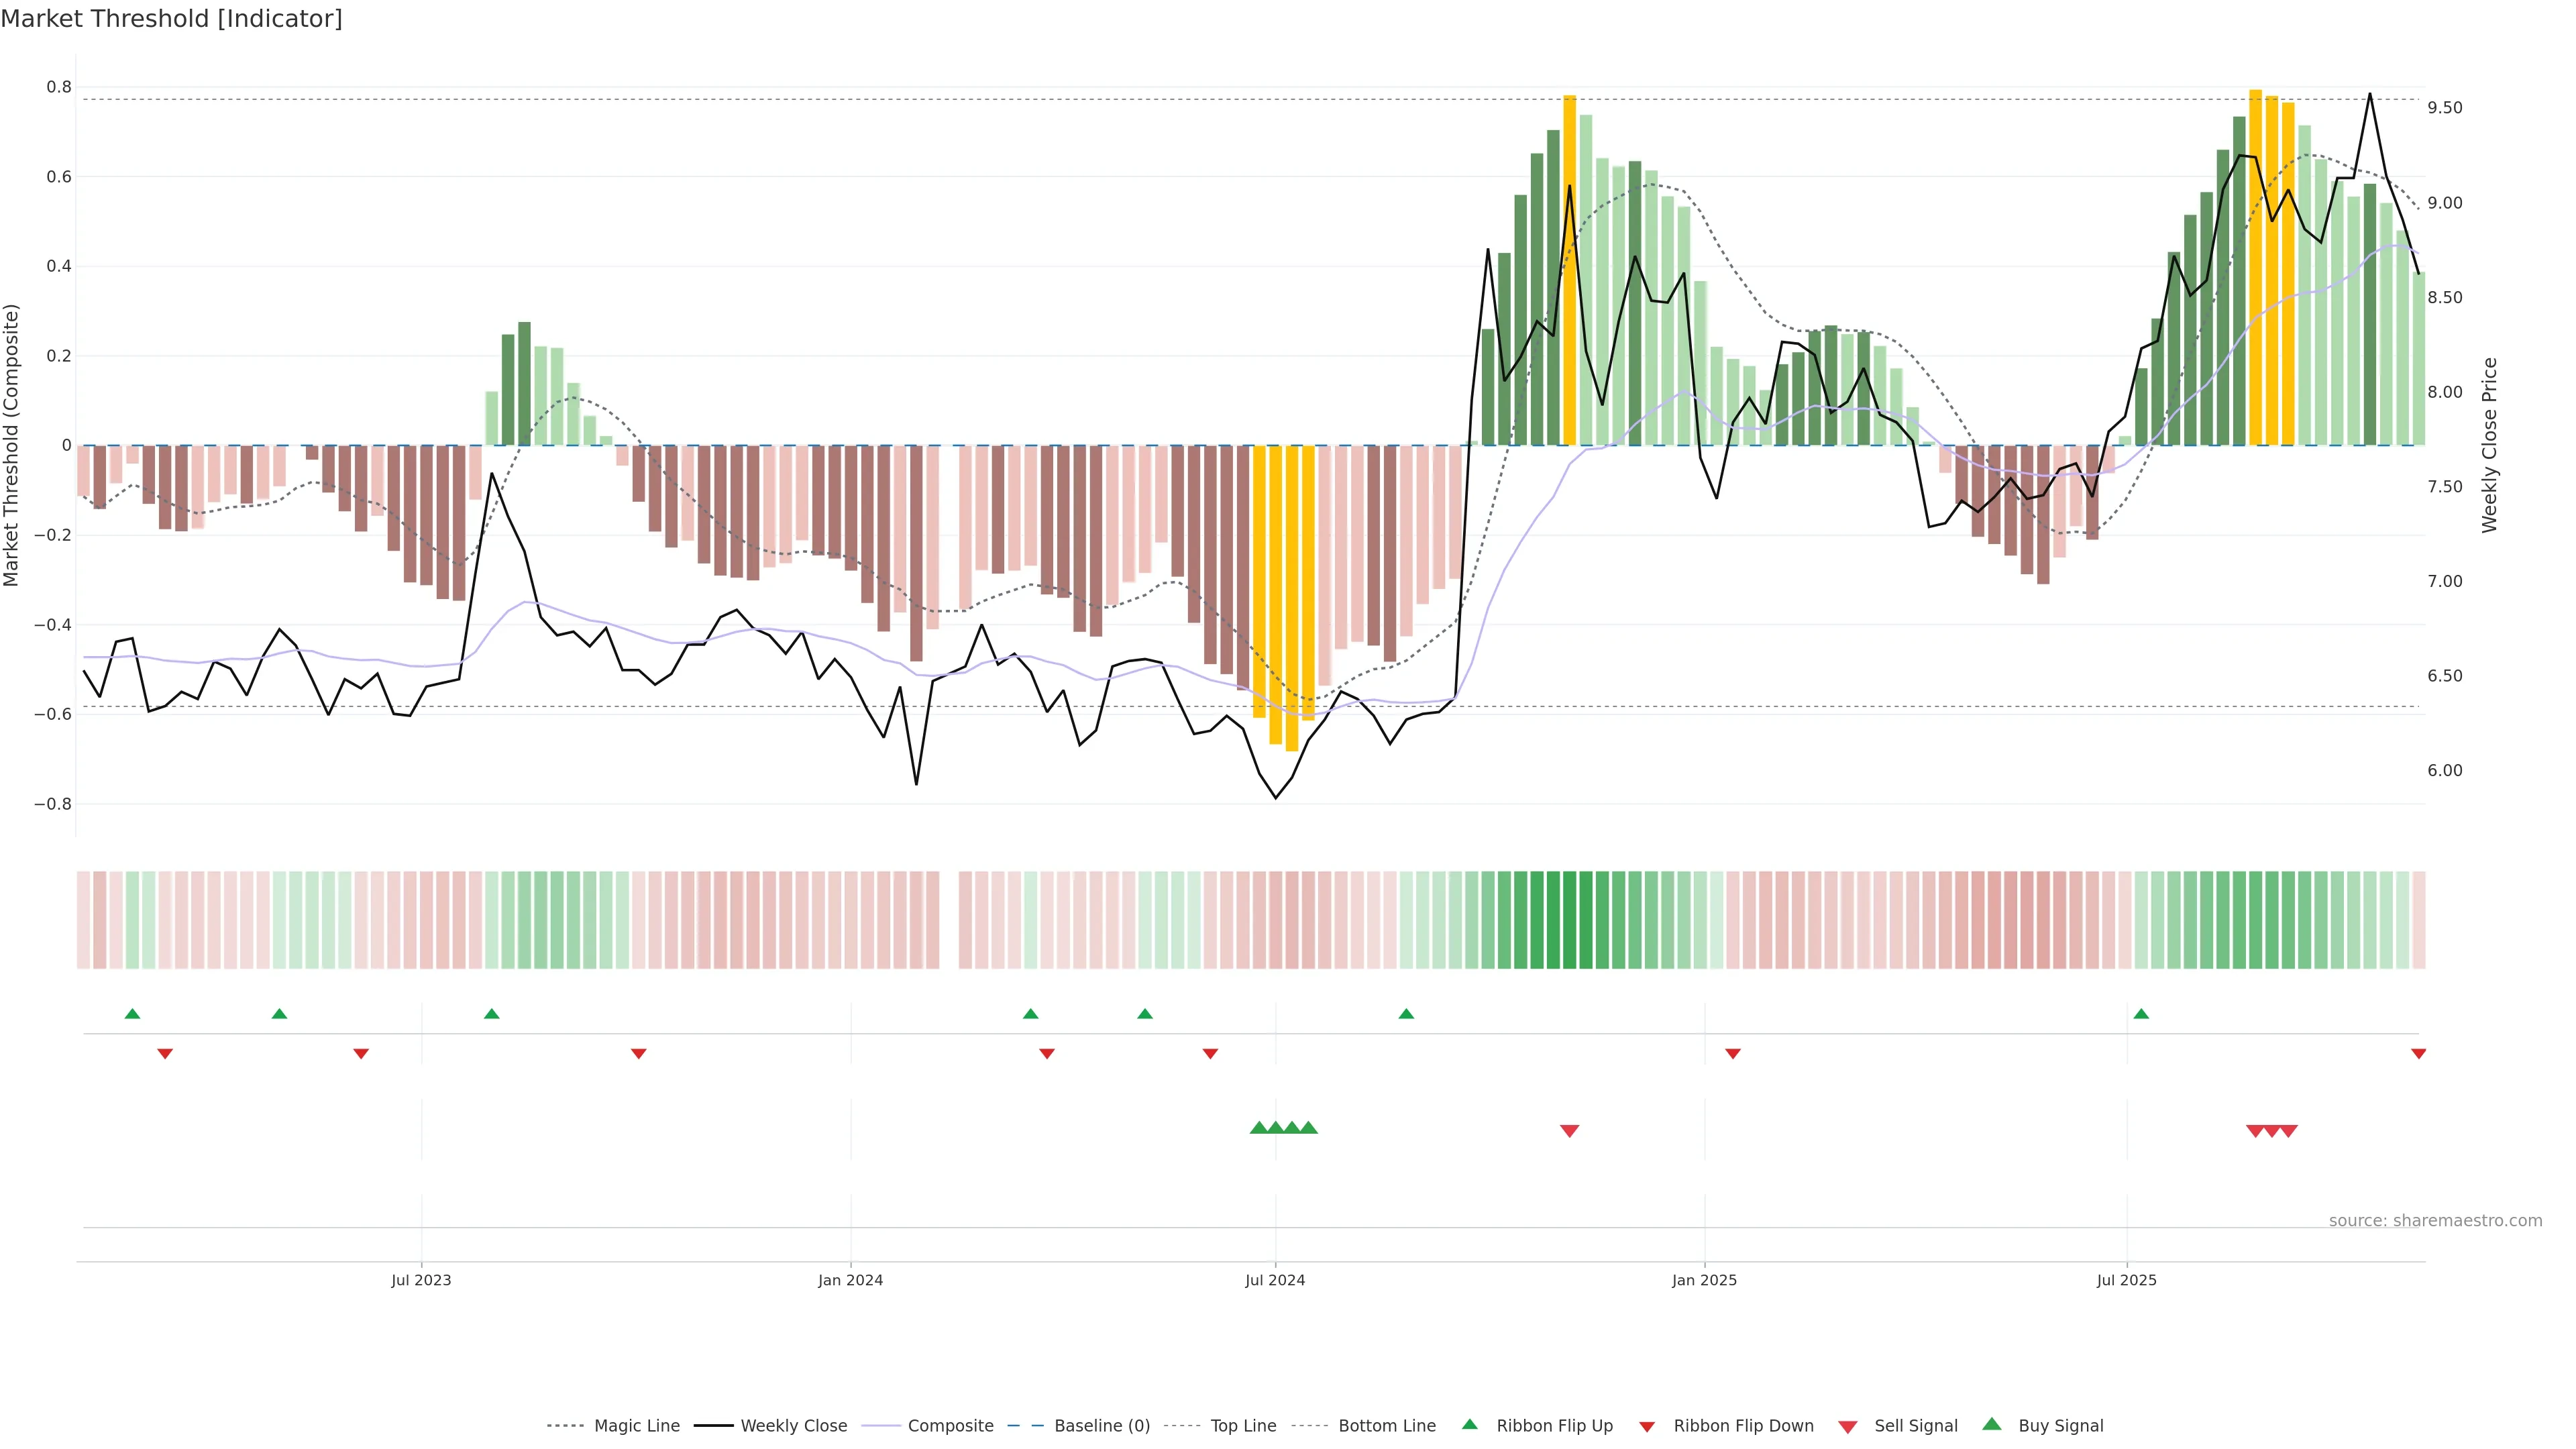Viewport: 2576px width, 1449px height.
Task: Click the lone sell signal marker near late 2024
Action: click(1569, 1131)
